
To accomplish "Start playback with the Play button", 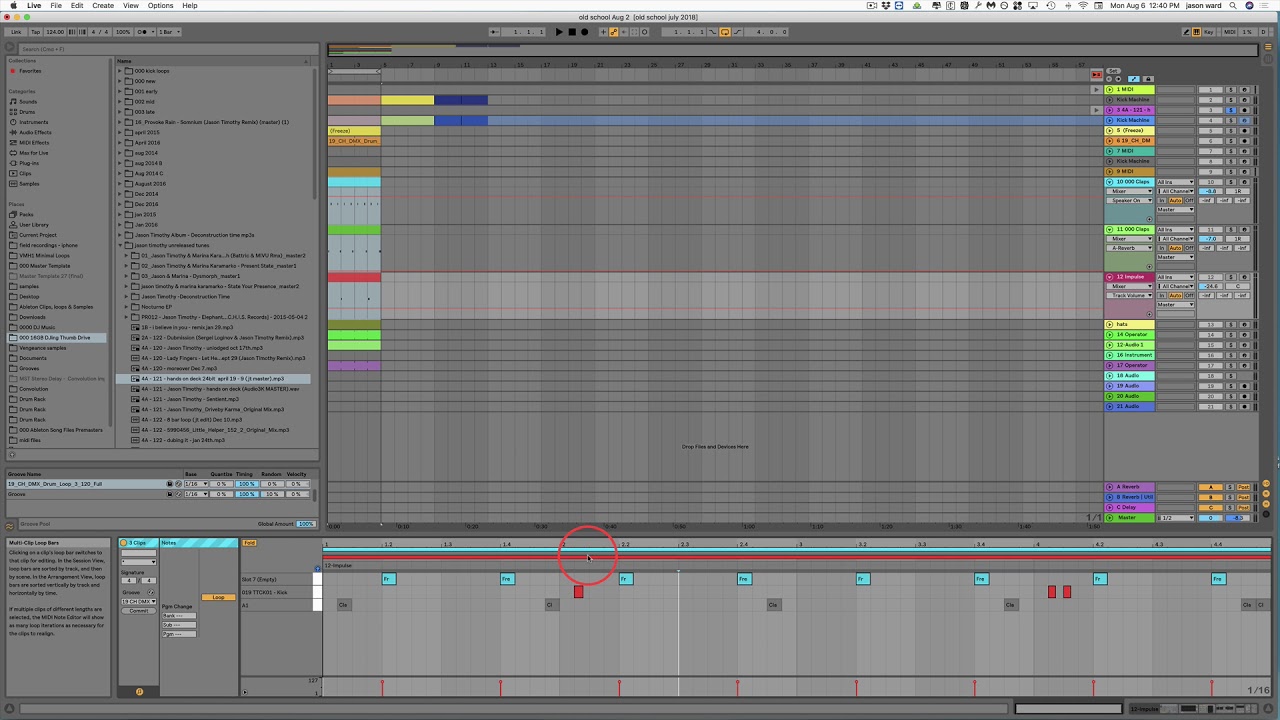I will coord(559,32).
